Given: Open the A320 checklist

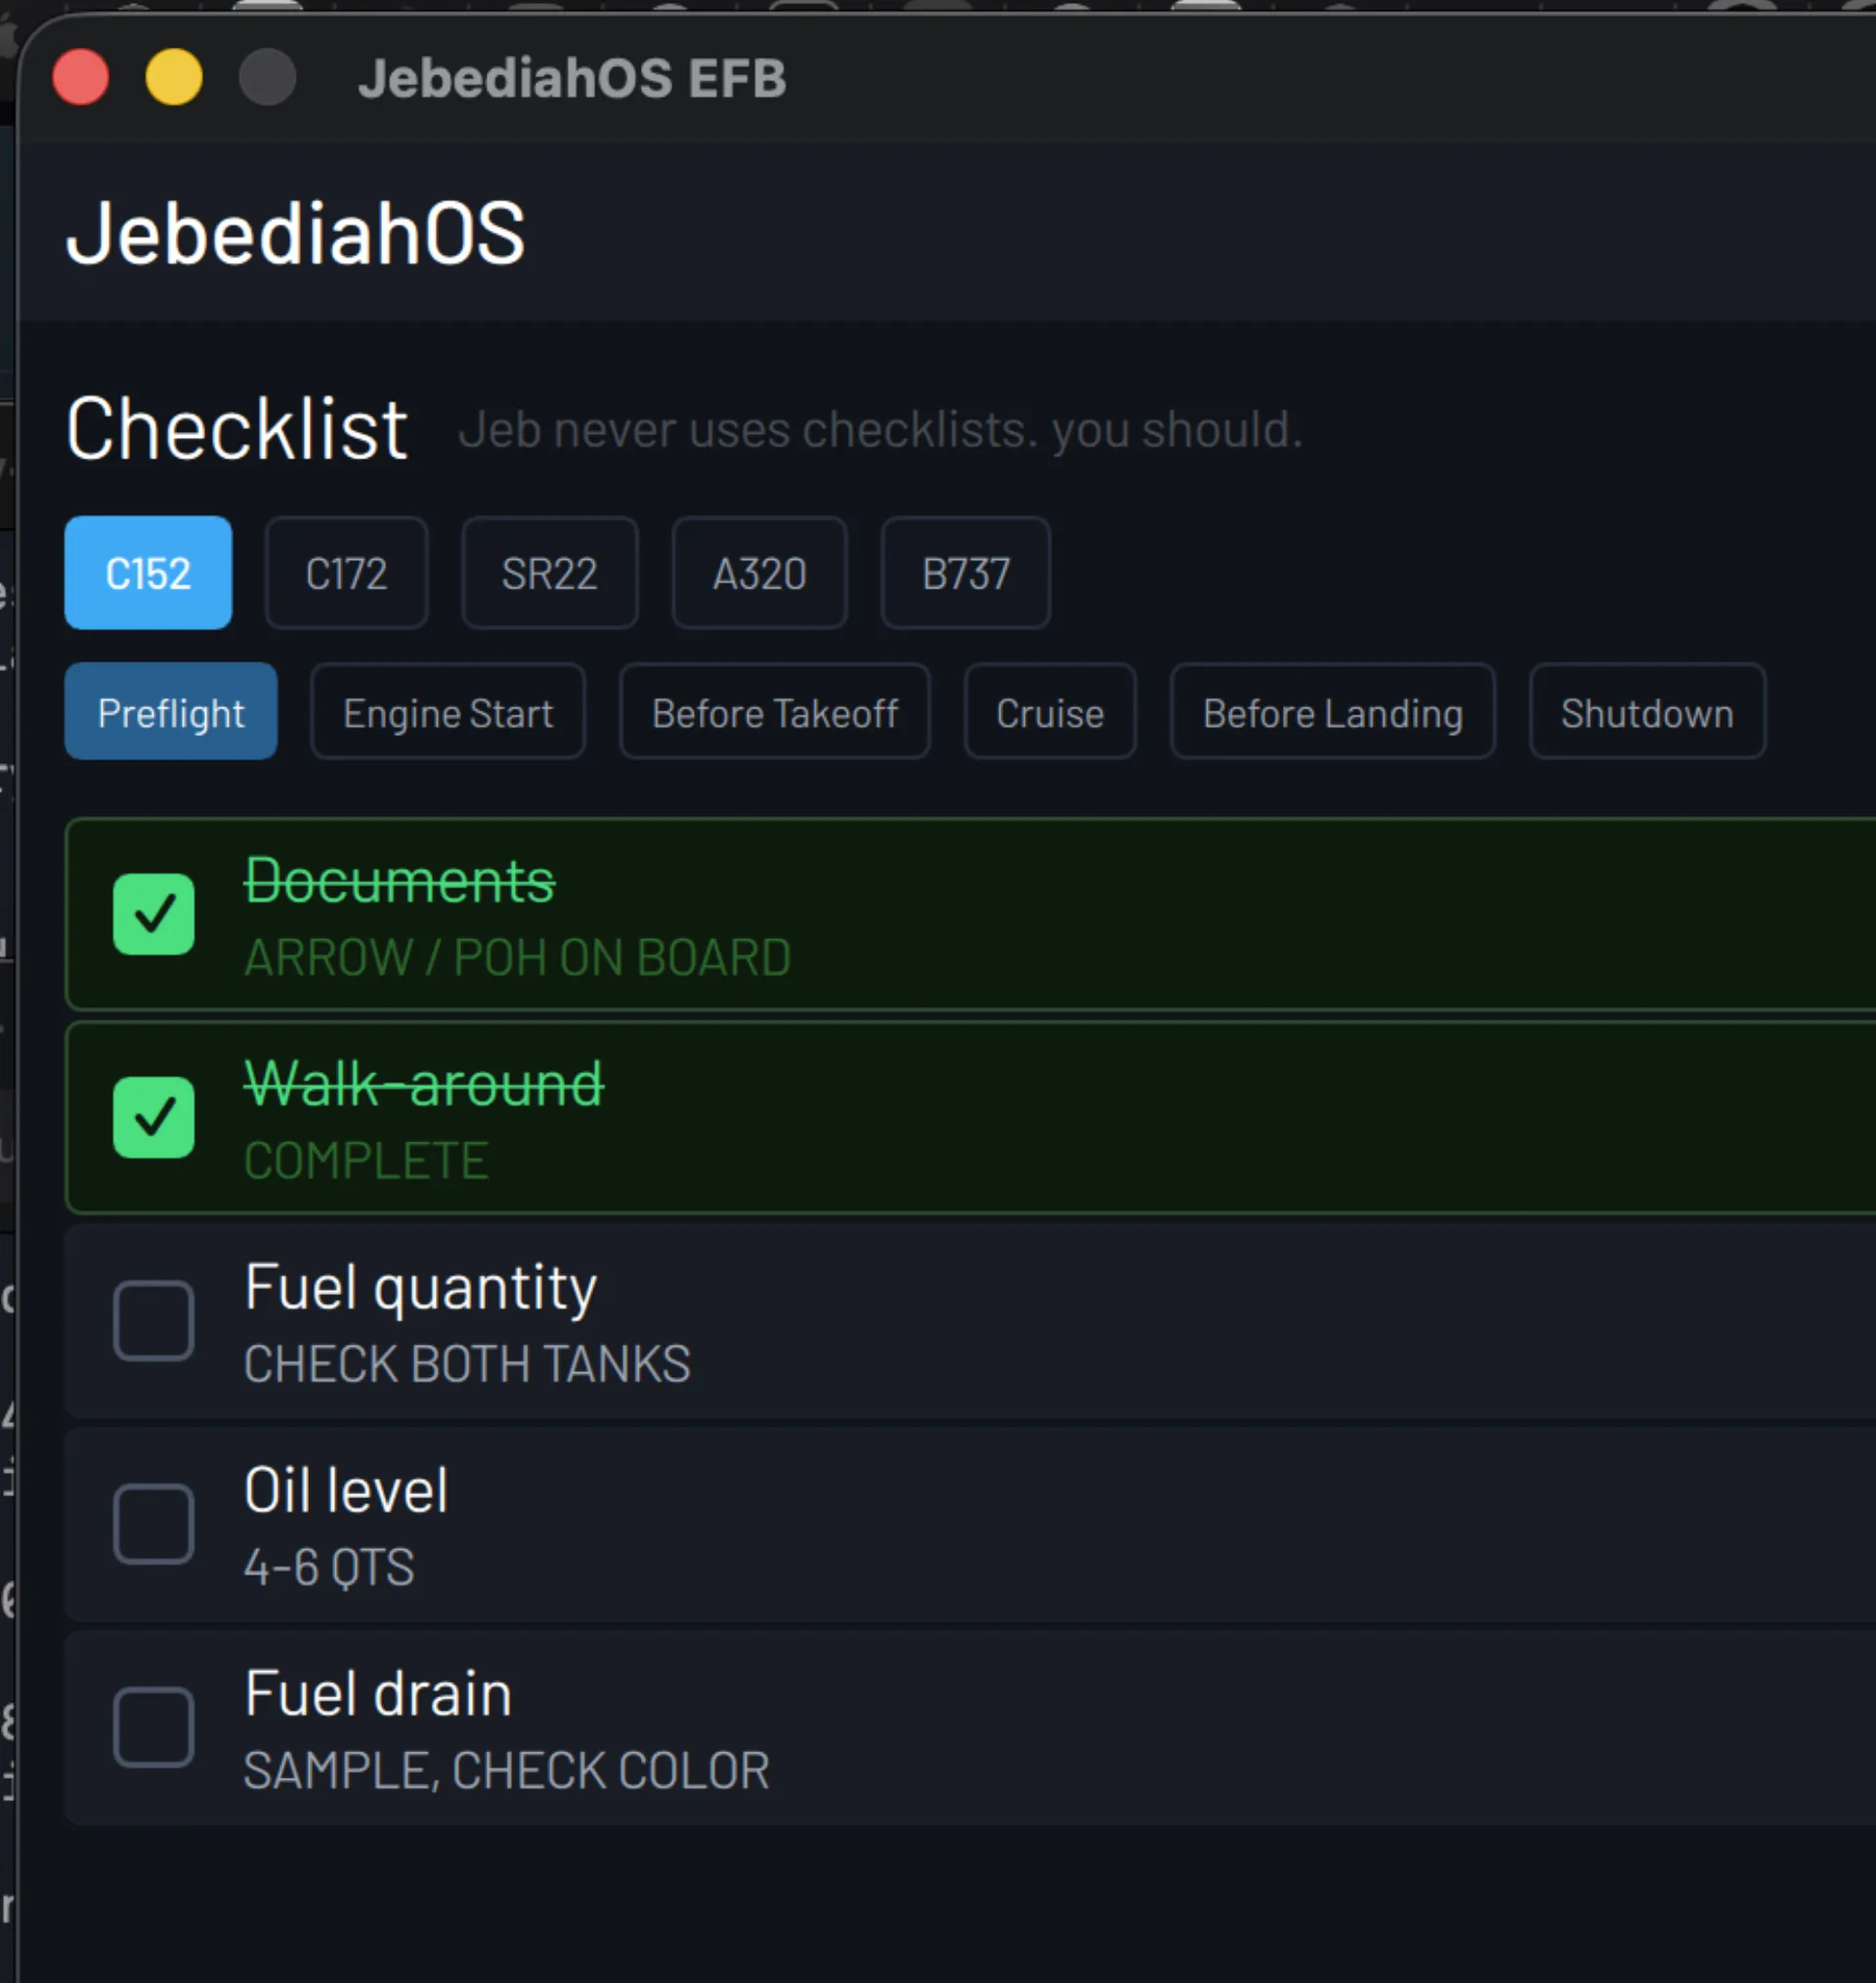Looking at the screenshot, I should point(759,573).
